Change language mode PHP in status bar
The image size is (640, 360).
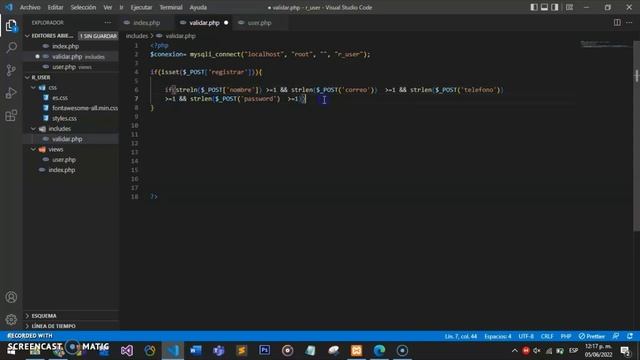(x=566, y=336)
